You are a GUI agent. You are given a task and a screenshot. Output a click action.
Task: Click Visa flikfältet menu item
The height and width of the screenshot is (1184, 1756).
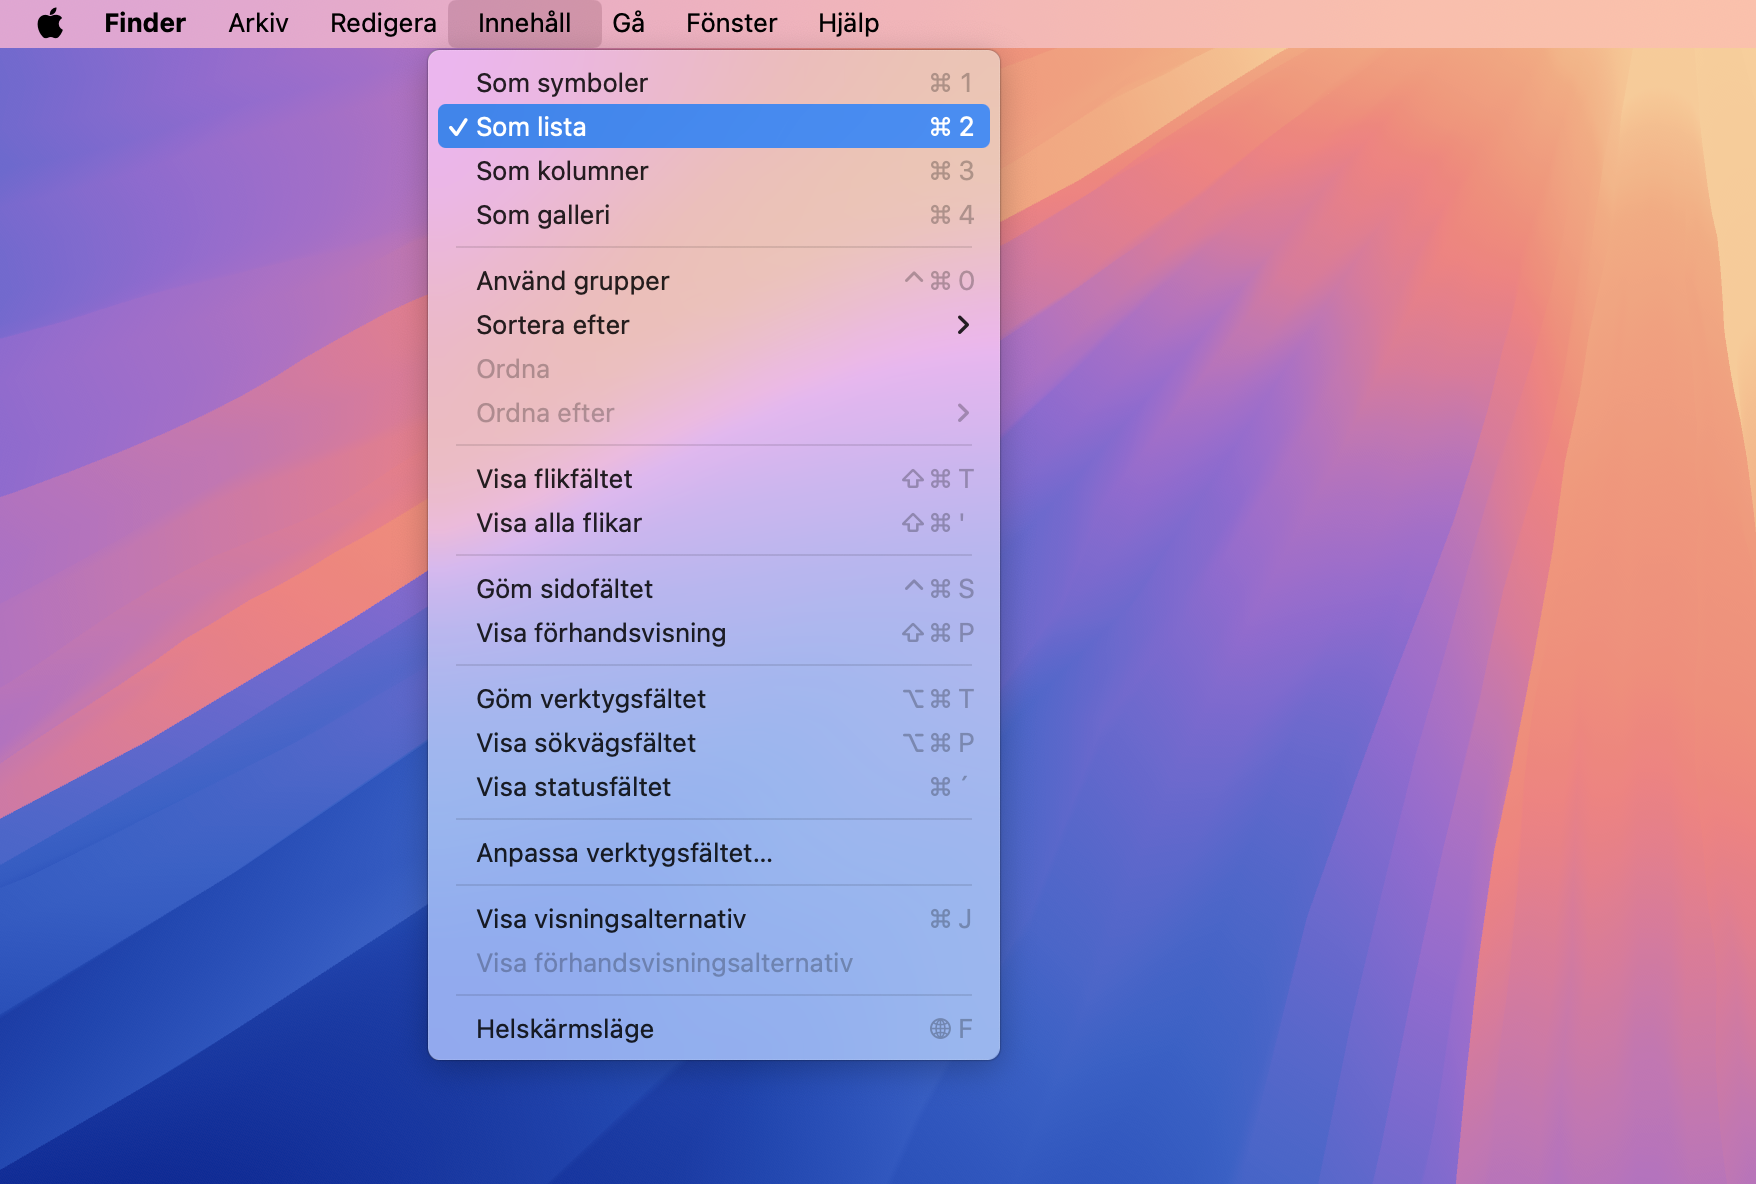pyautogui.click(x=714, y=479)
